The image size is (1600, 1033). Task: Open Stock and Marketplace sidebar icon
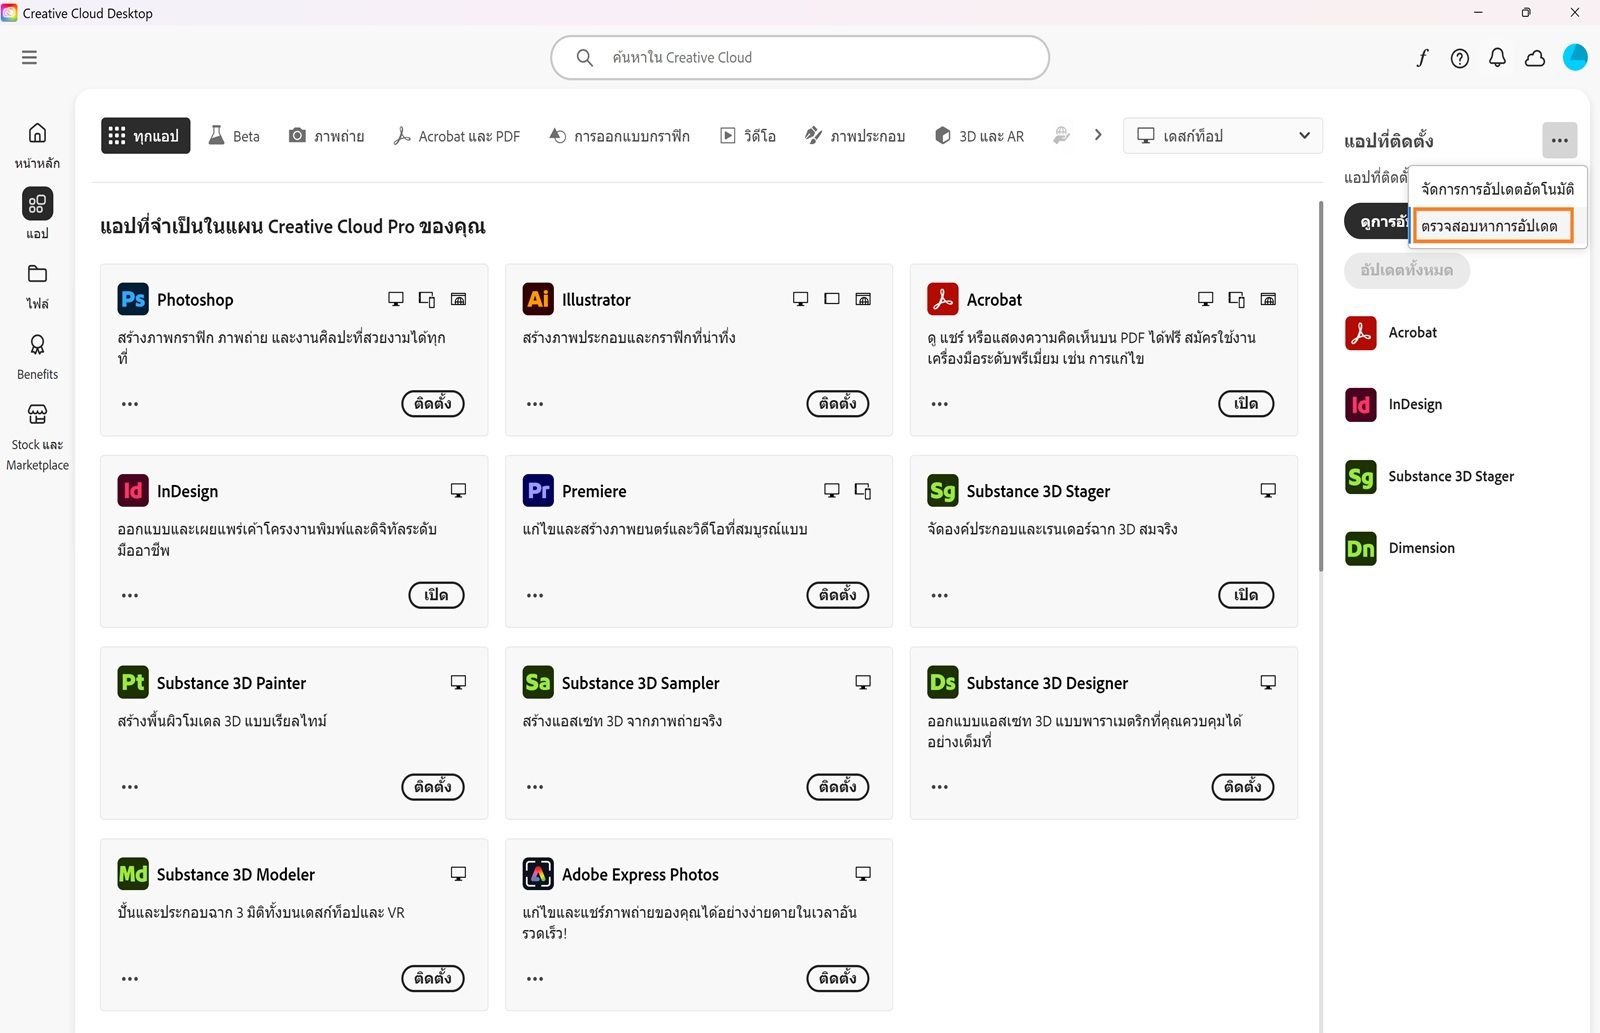37,415
